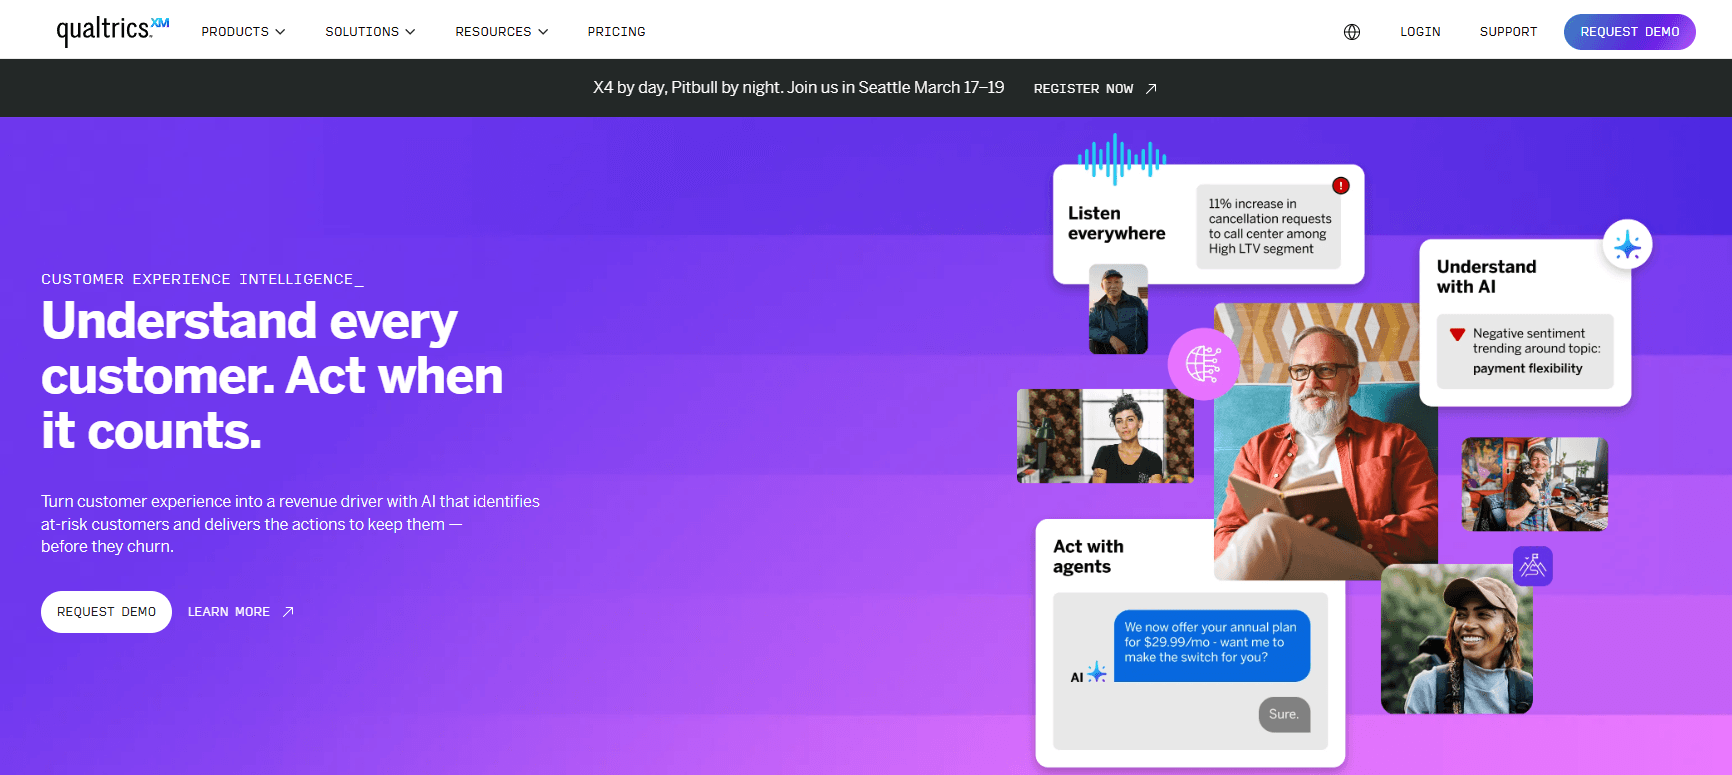Click the blue AI sparkle icon

tap(1627, 244)
